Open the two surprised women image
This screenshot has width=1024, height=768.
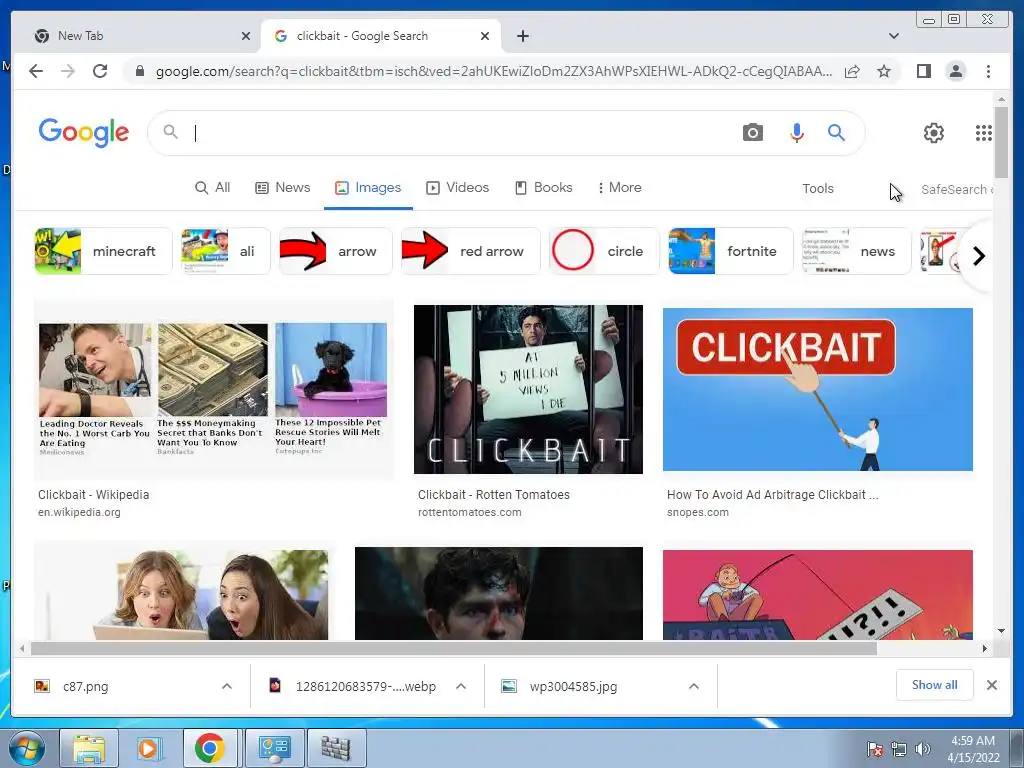pyautogui.click(x=182, y=594)
